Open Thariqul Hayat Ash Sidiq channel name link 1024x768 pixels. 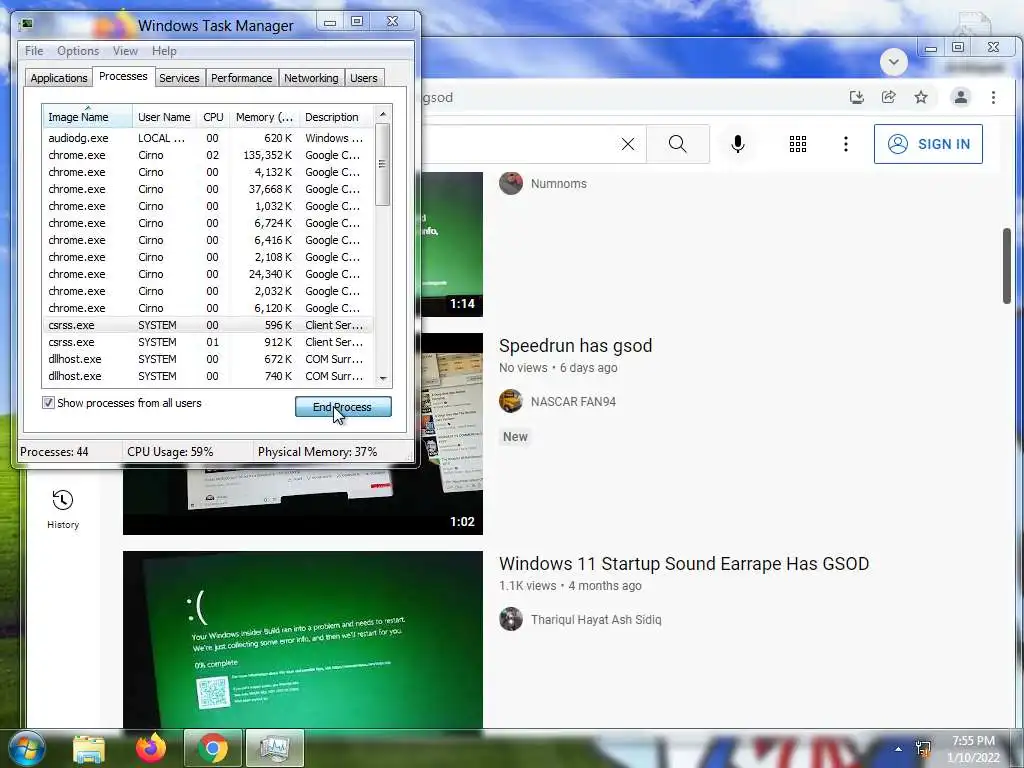click(596, 620)
